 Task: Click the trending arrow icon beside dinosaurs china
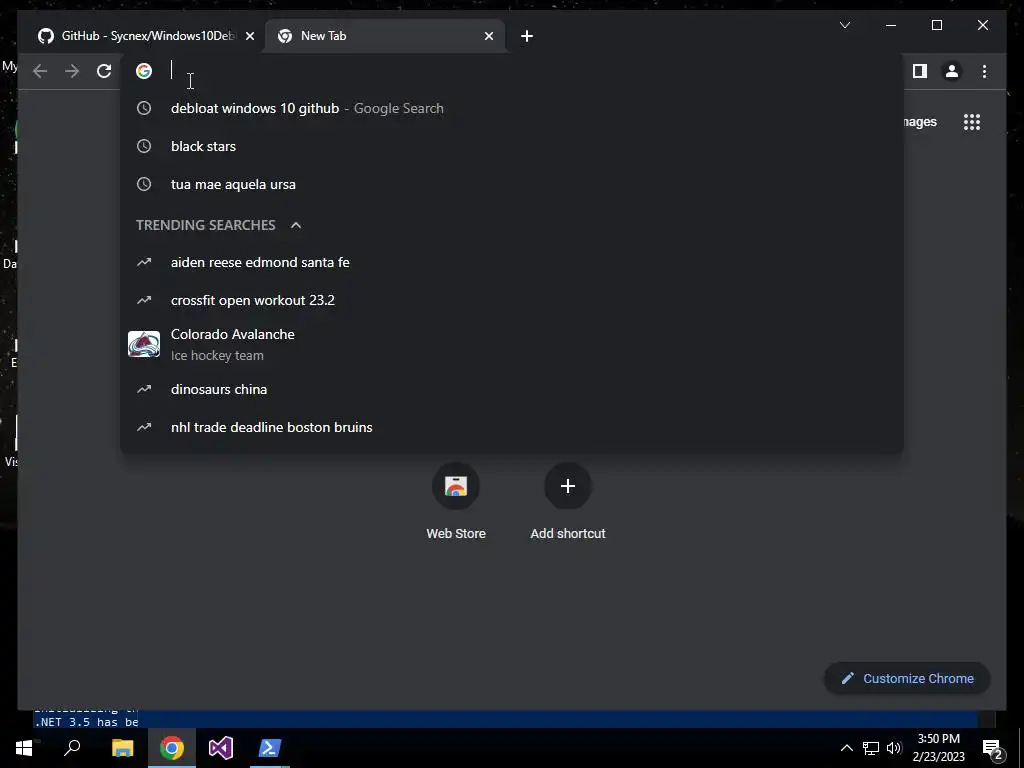coord(144,389)
